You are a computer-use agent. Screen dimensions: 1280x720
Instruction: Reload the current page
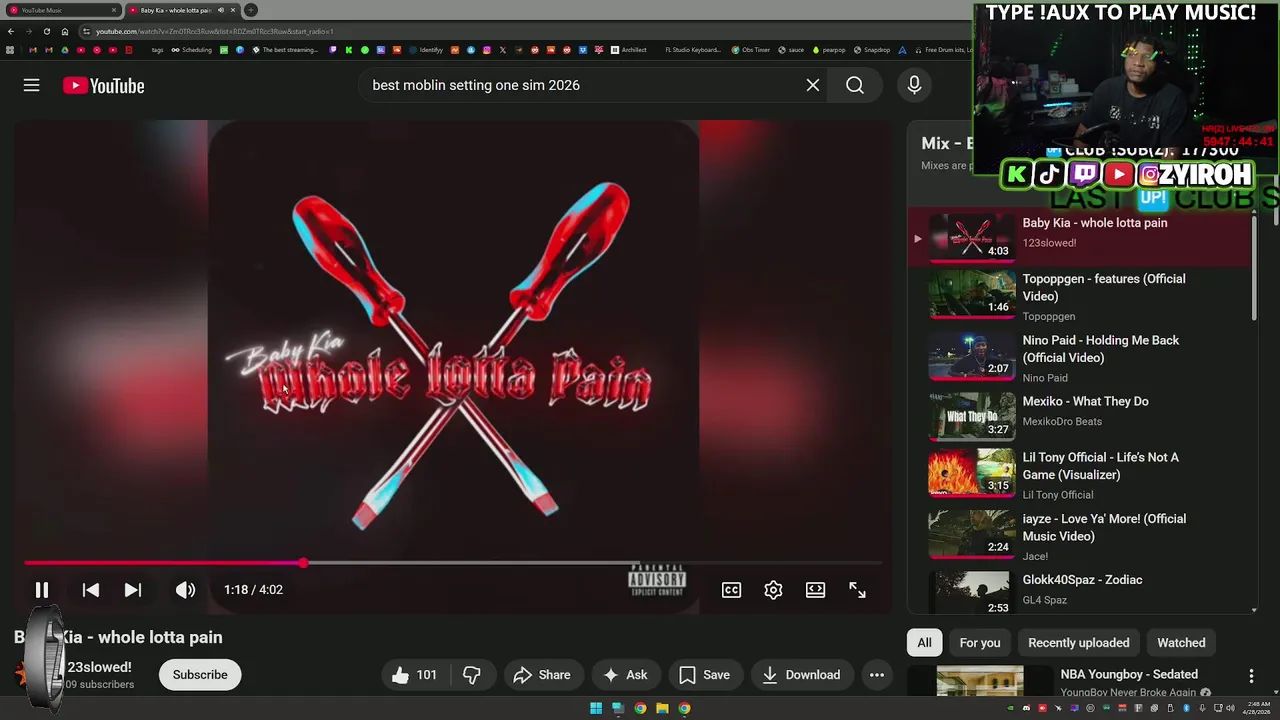pos(46,31)
